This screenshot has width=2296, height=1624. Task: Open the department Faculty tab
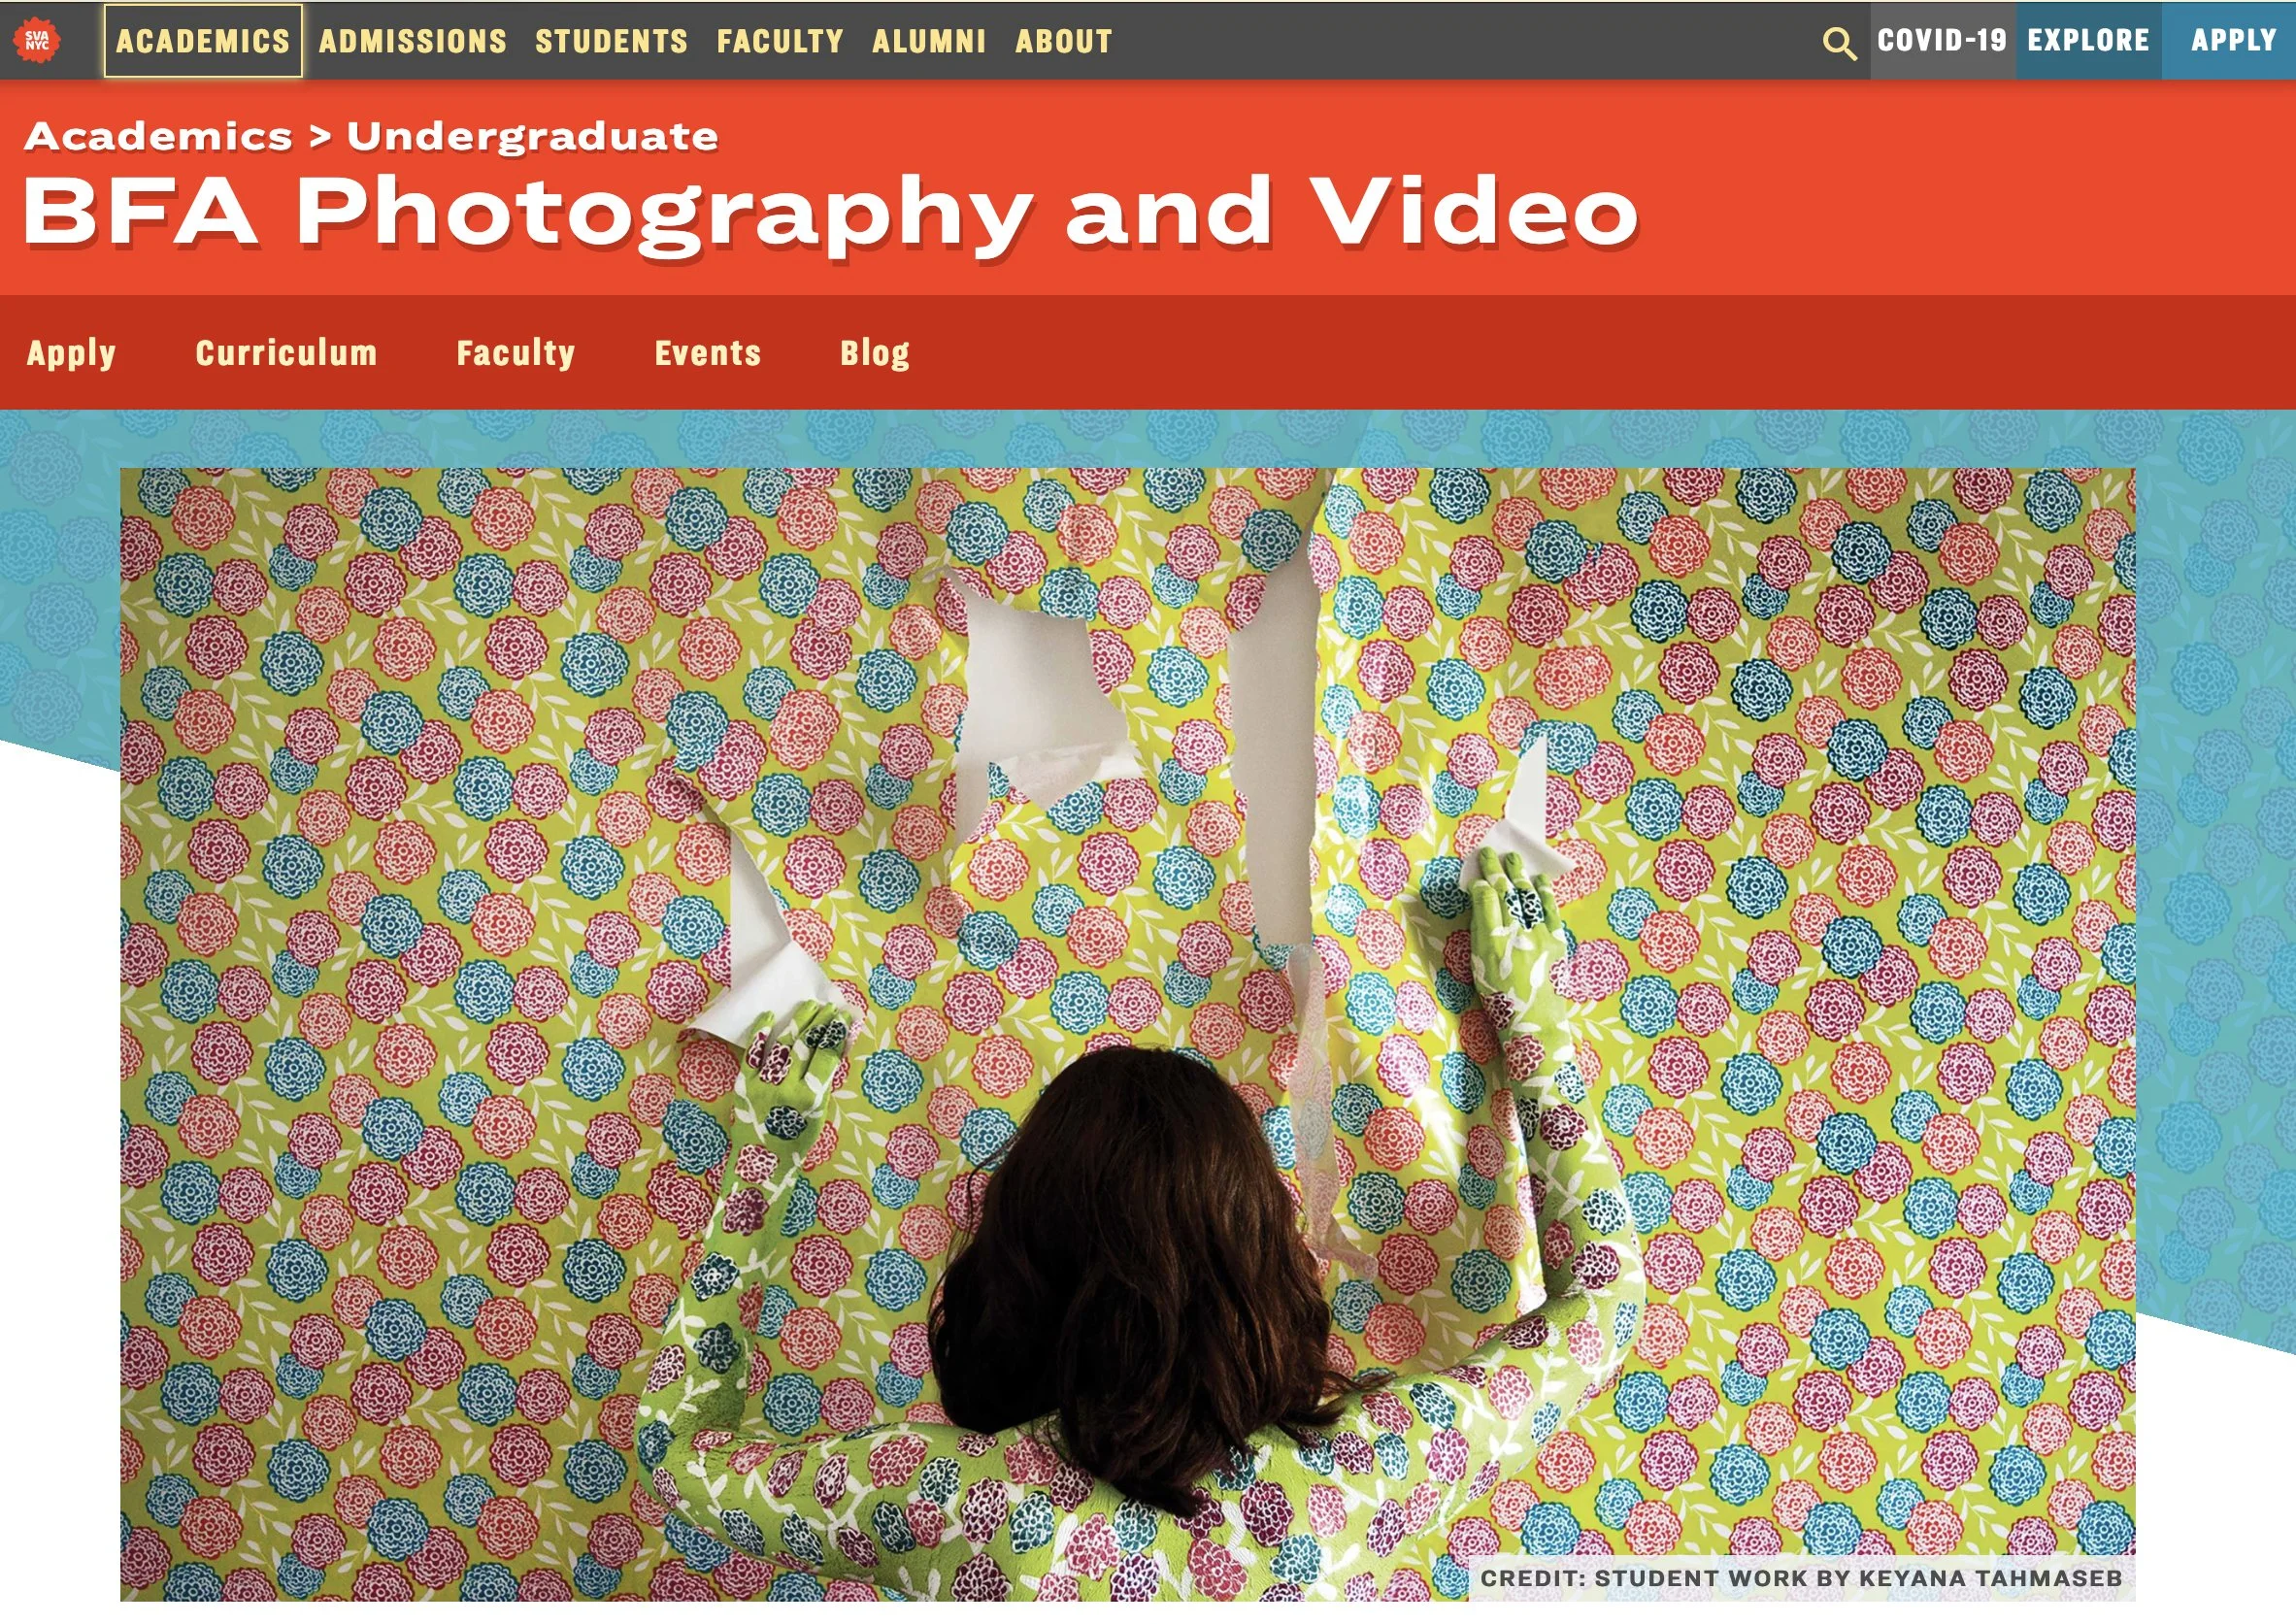pyautogui.click(x=515, y=353)
